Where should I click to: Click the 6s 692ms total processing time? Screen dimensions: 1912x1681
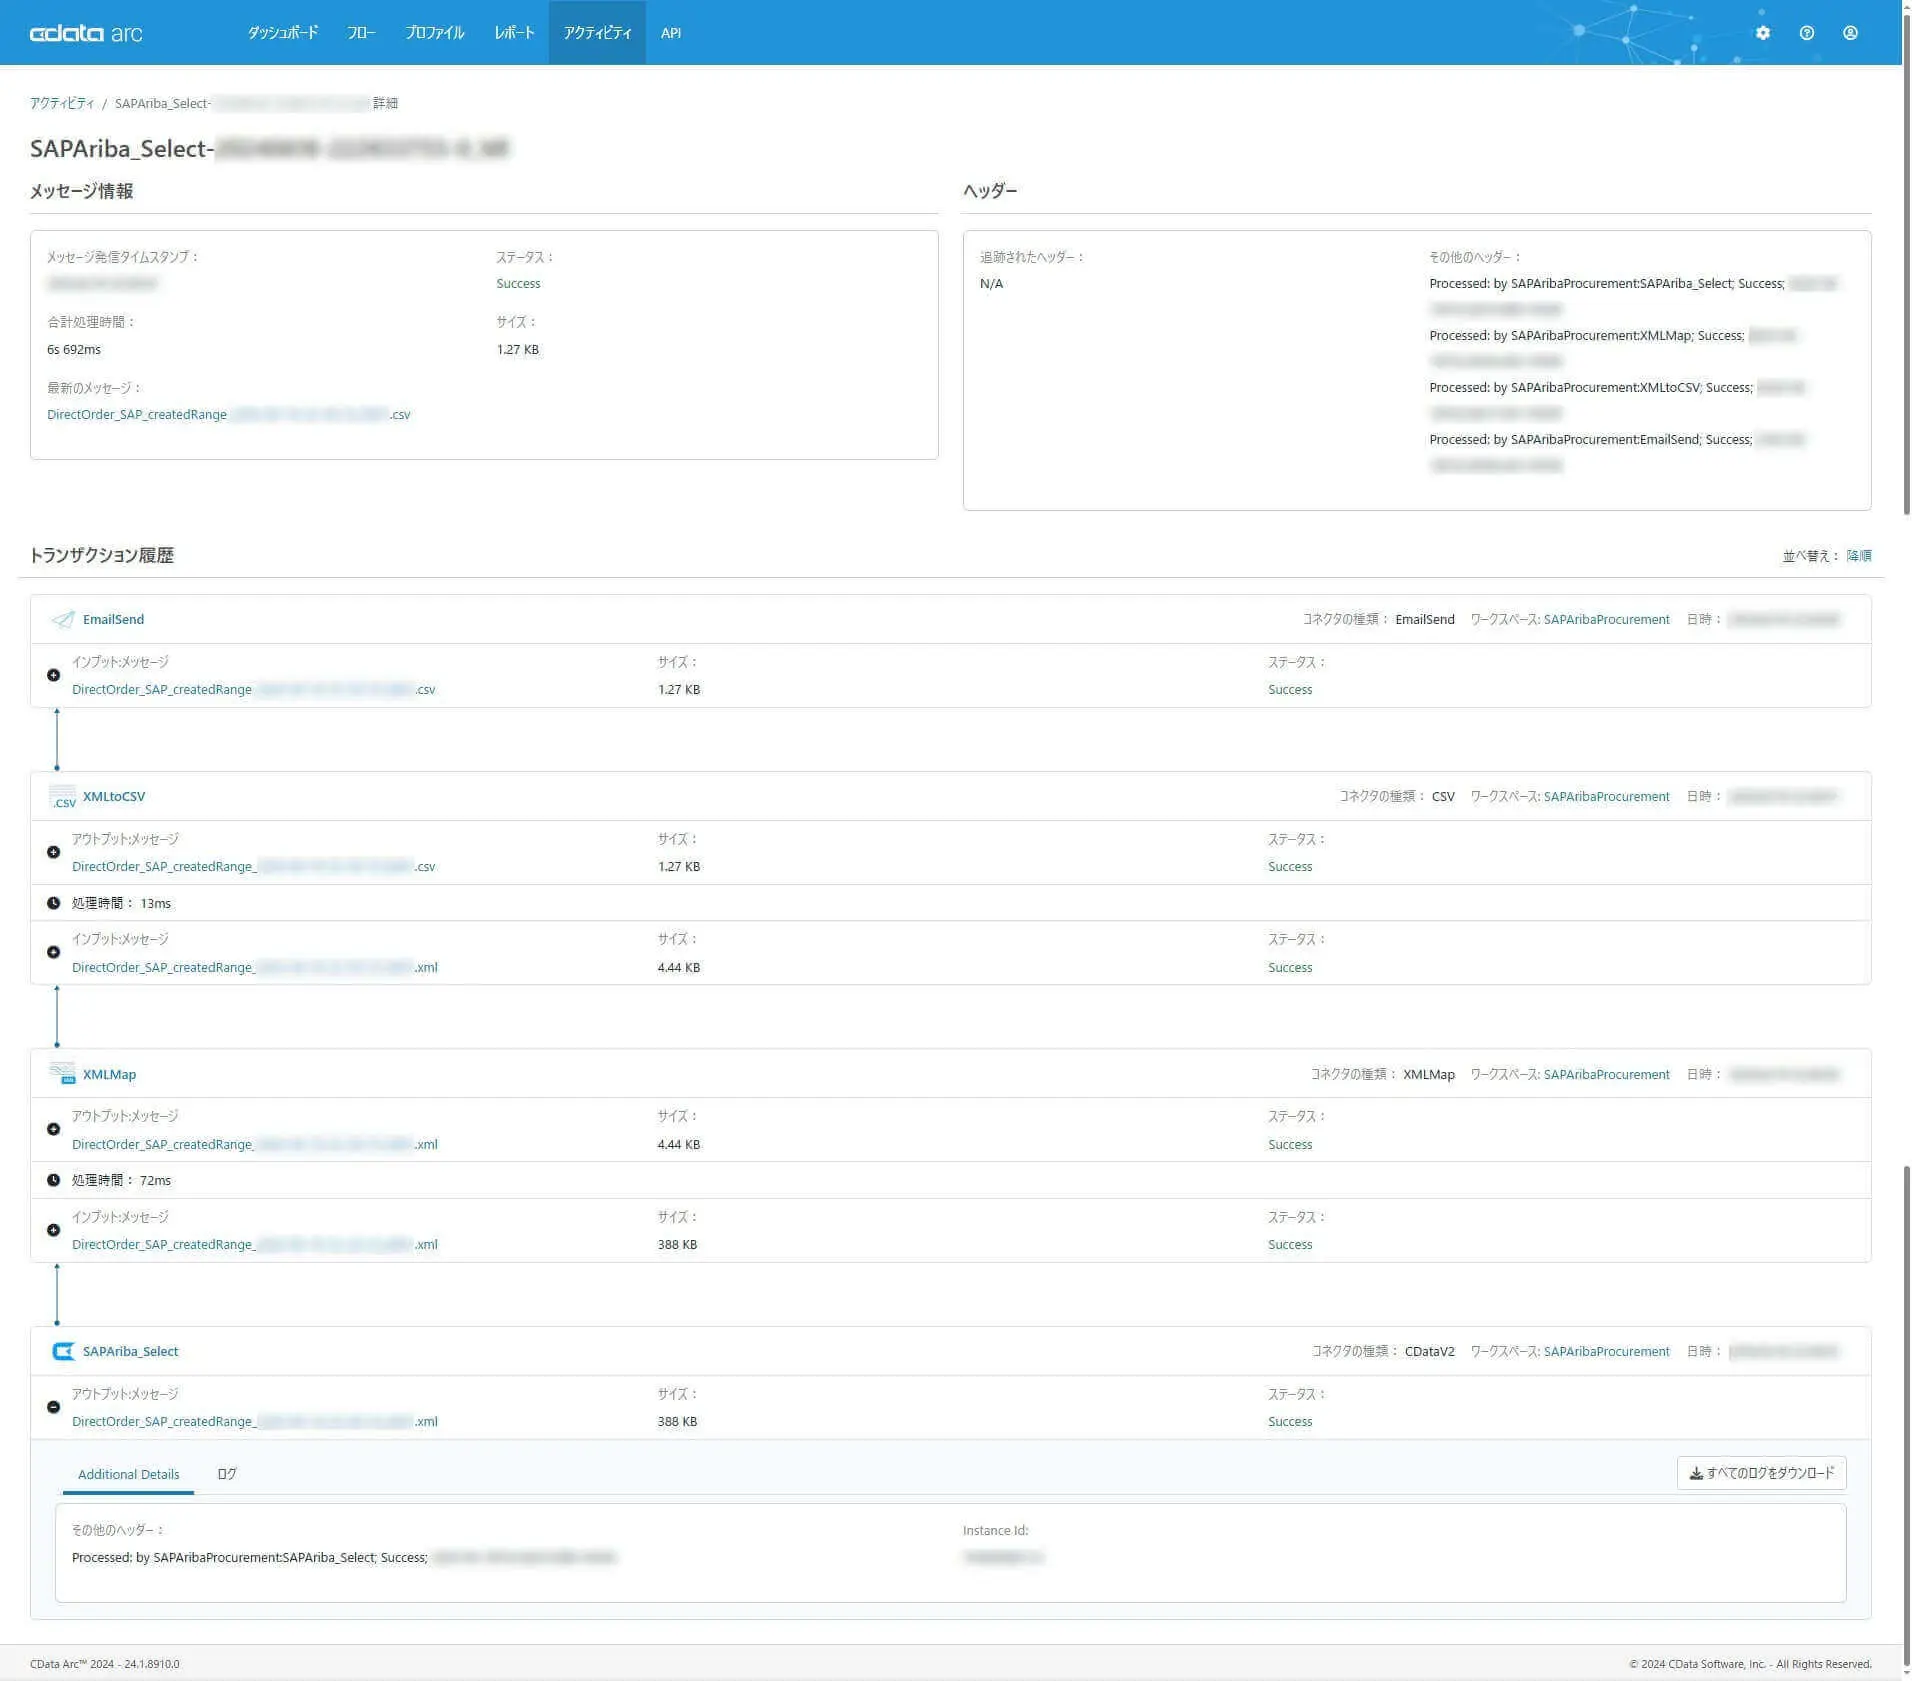pyautogui.click(x=74, y=350)
